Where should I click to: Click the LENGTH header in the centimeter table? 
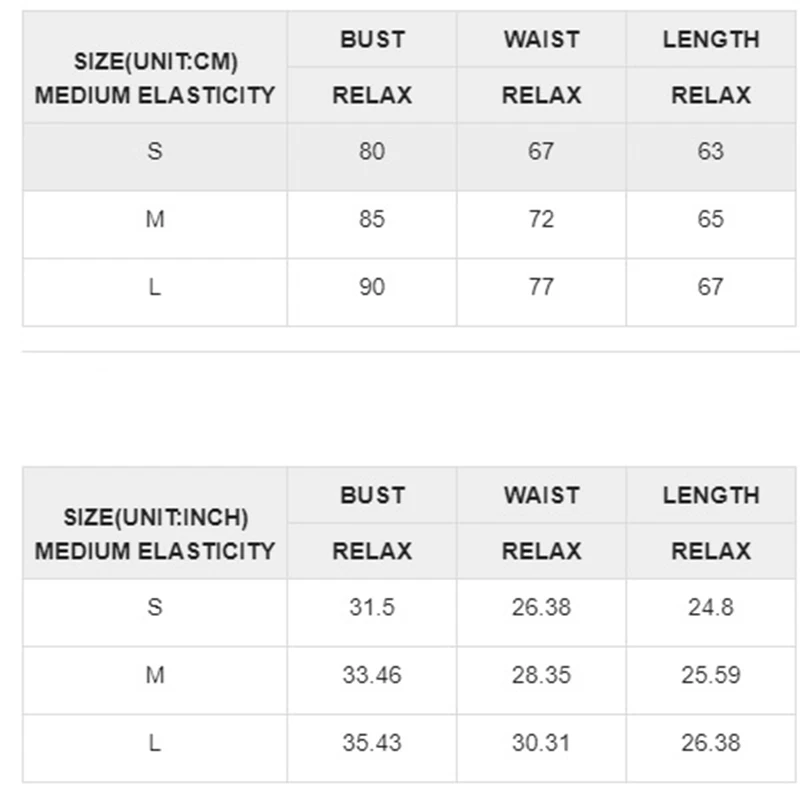tap(711, 40)
